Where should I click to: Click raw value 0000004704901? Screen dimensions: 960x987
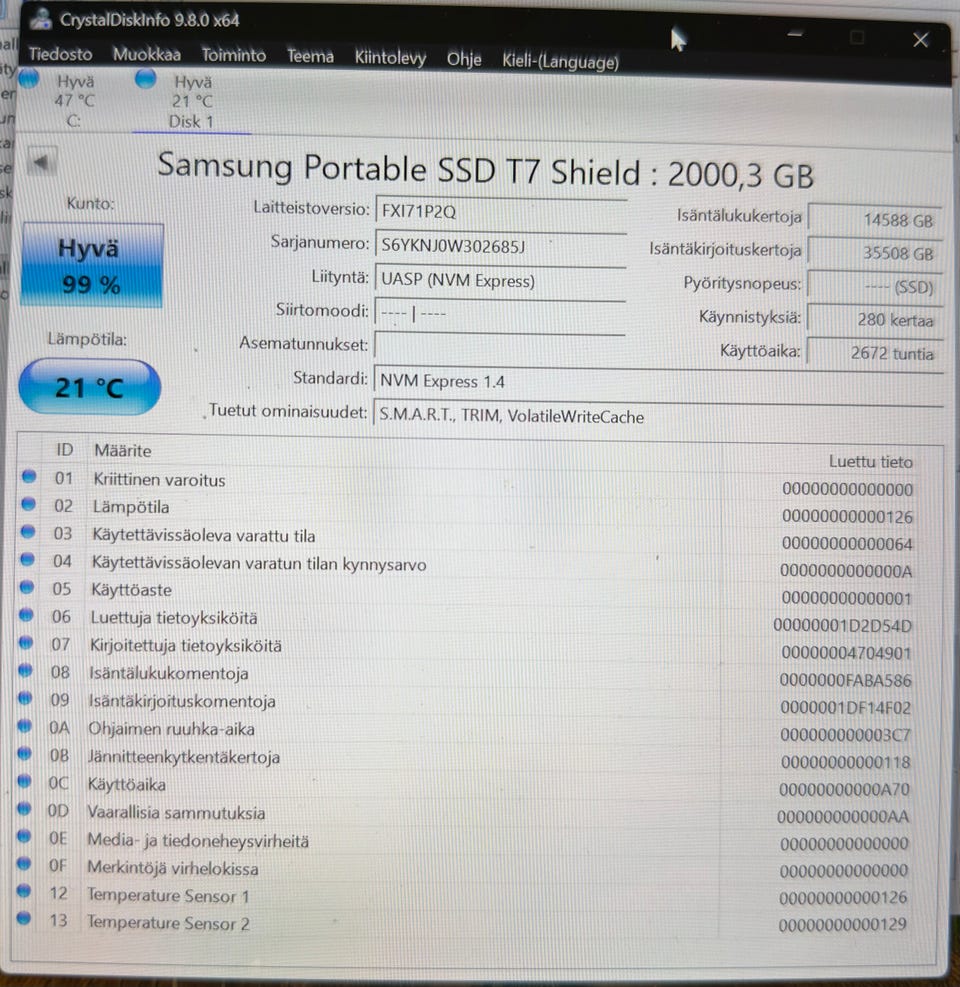coord(846,653)
